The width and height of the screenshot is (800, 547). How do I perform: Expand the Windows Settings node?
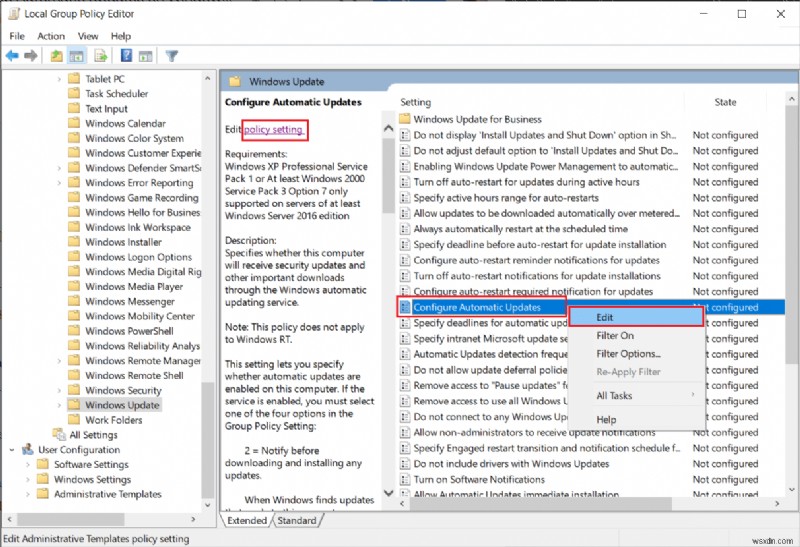(28, 479)
